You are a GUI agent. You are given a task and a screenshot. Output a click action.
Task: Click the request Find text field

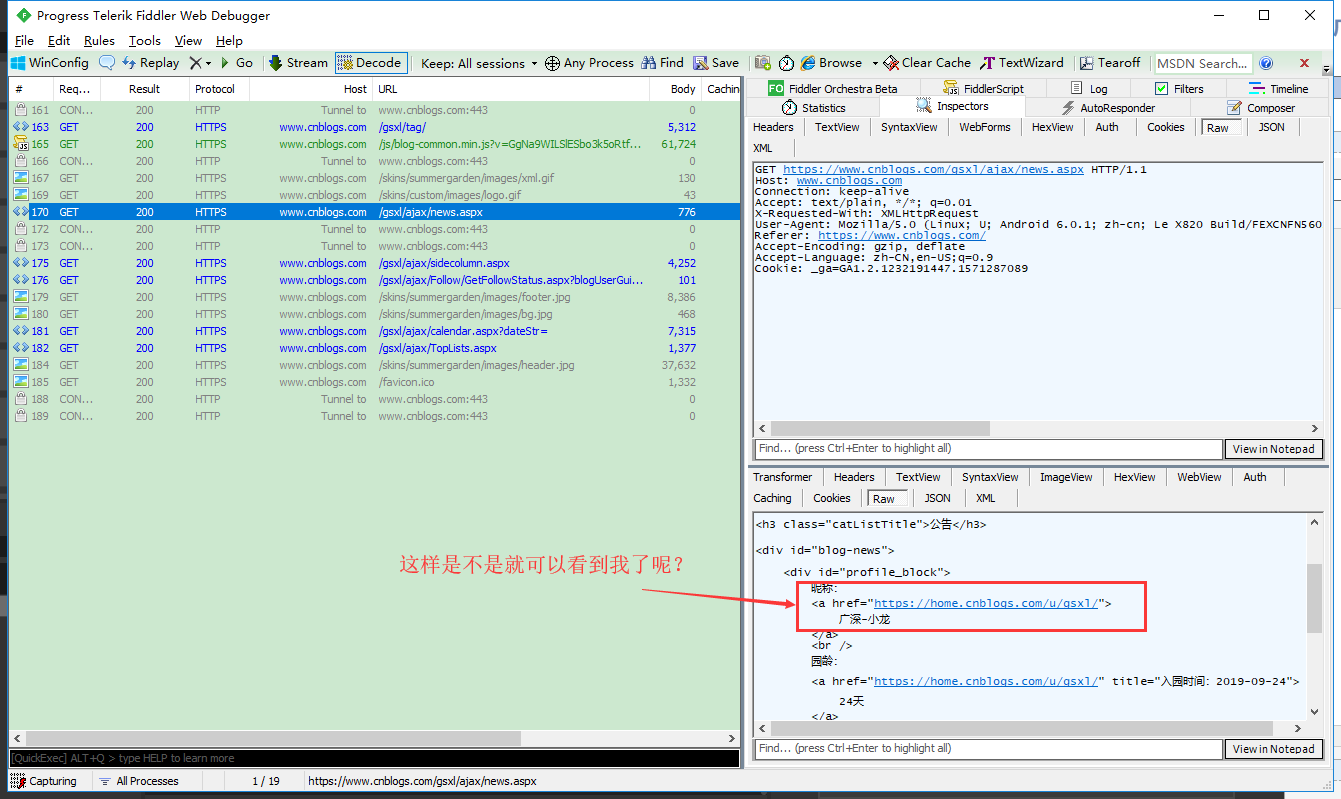[987, 449]
